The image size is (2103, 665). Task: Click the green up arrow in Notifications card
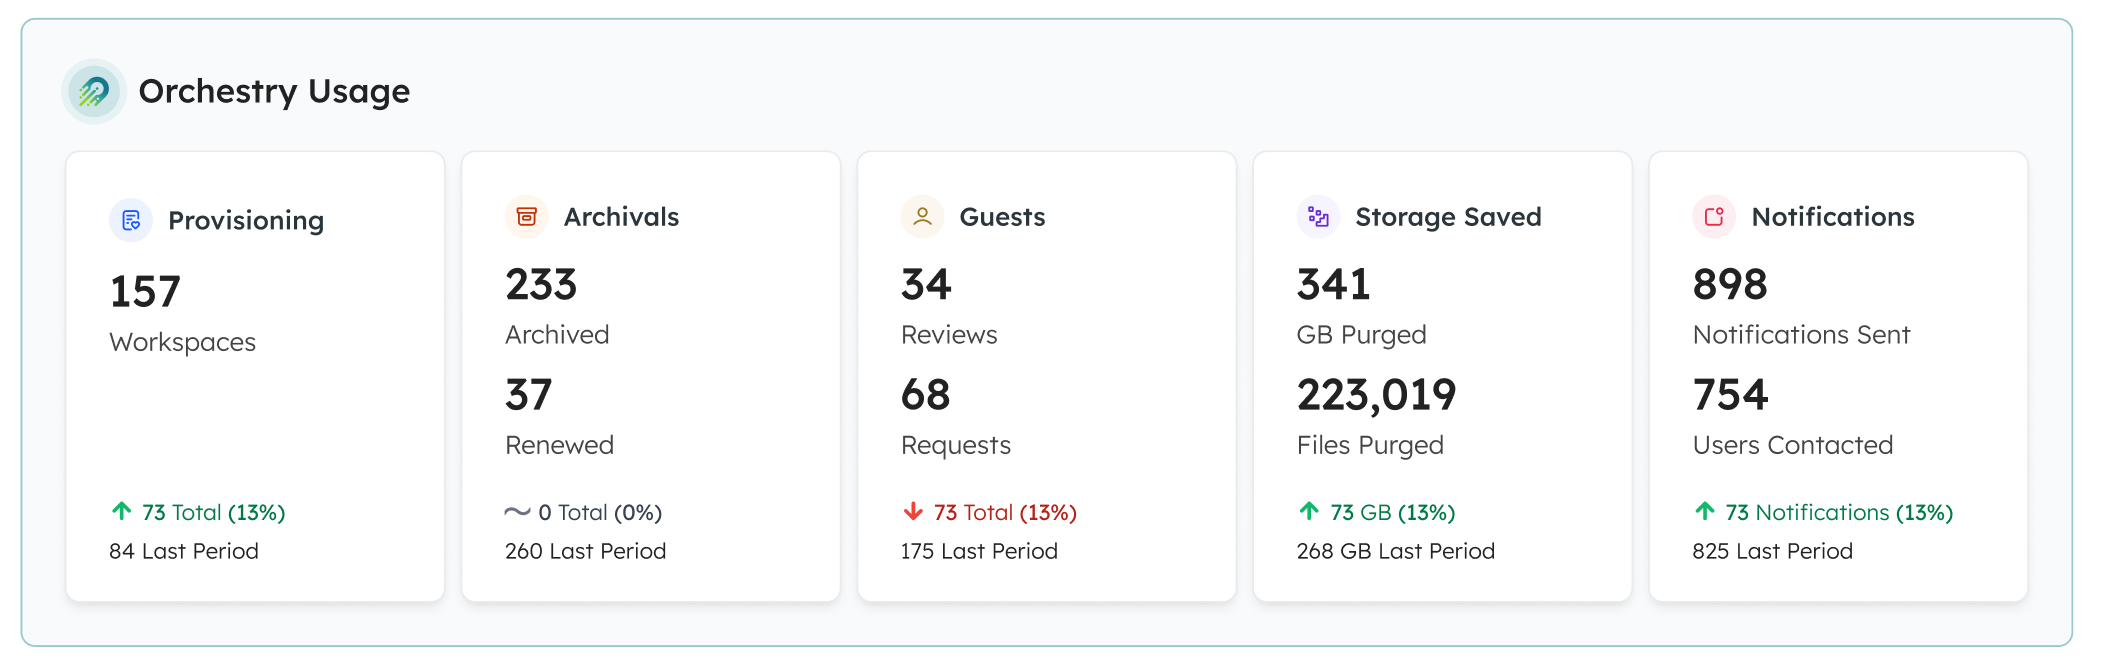coord(1705,511)
